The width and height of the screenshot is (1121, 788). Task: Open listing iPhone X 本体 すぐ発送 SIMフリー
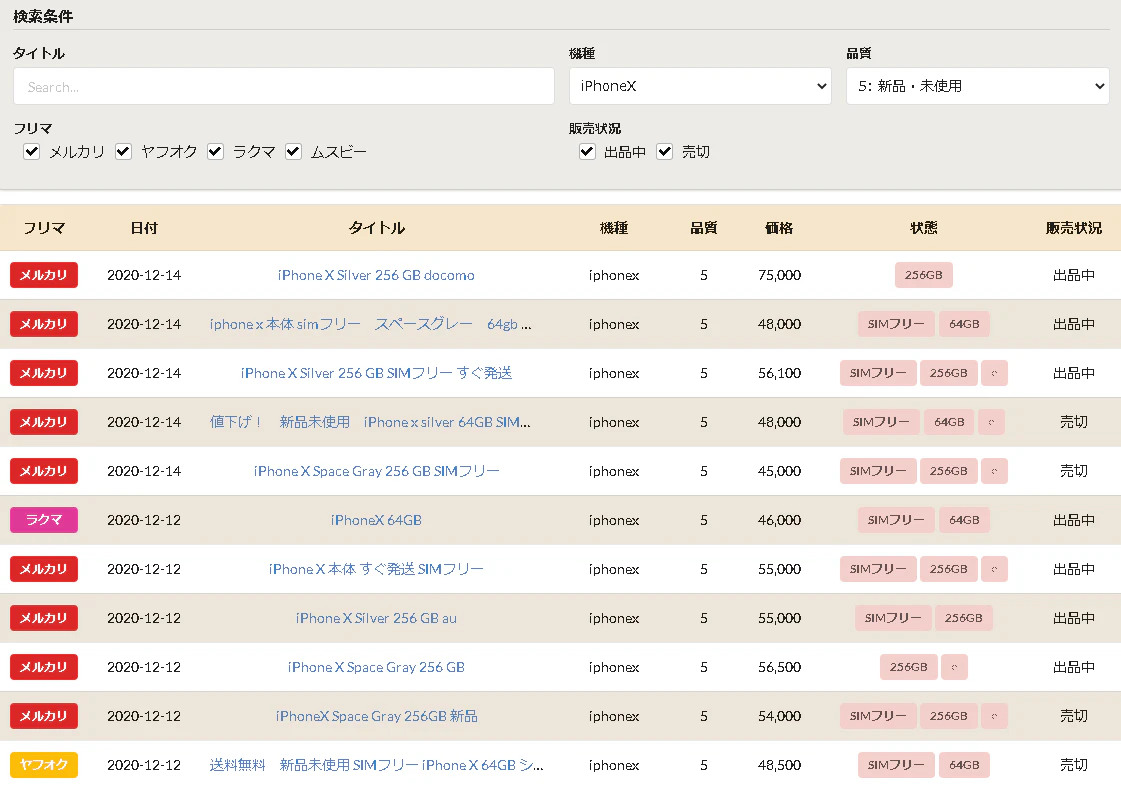[376, 569]
